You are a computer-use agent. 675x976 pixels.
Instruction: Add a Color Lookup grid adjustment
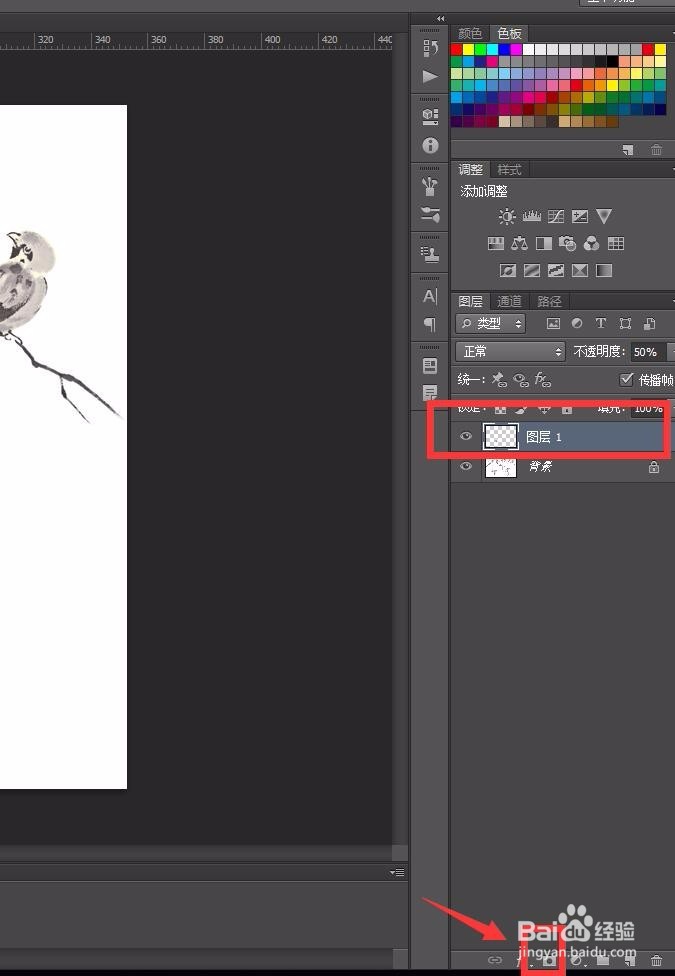coord(616,243)
